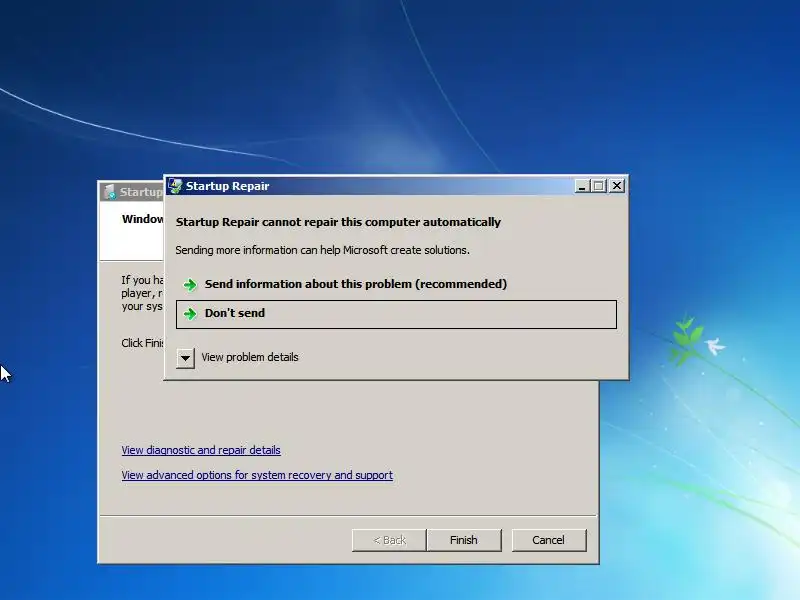Screen dimensions: 800x600
Task: Maximize the Startup Repair dialog
Action: point(599,186)
